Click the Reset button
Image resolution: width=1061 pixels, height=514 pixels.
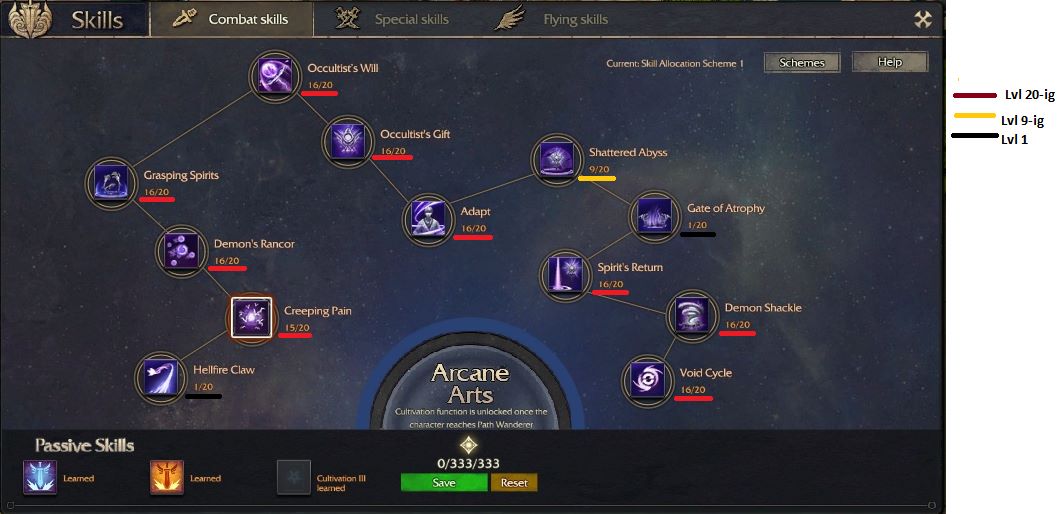514,483
